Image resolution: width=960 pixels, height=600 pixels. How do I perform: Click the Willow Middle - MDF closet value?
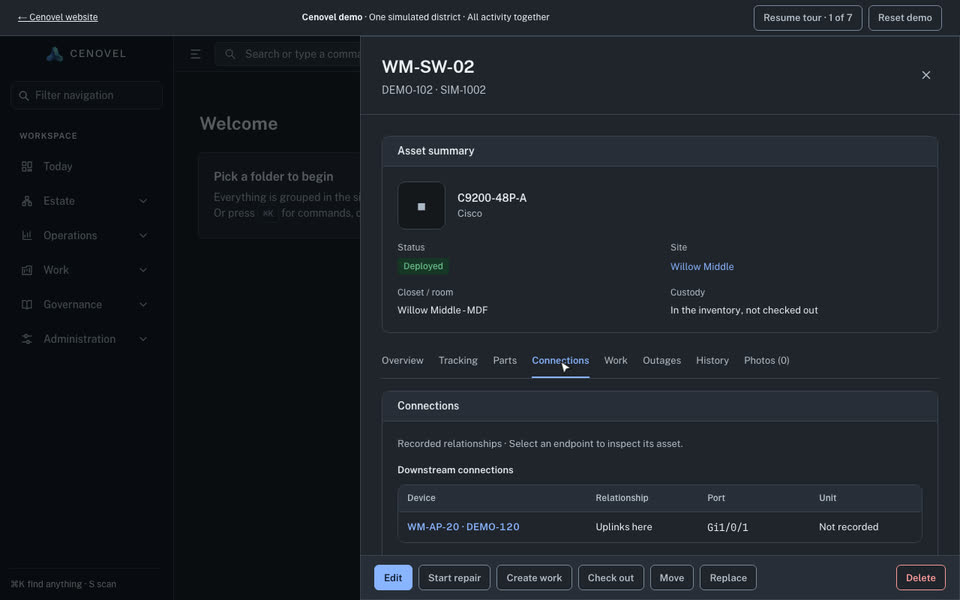tap(443, 310)
